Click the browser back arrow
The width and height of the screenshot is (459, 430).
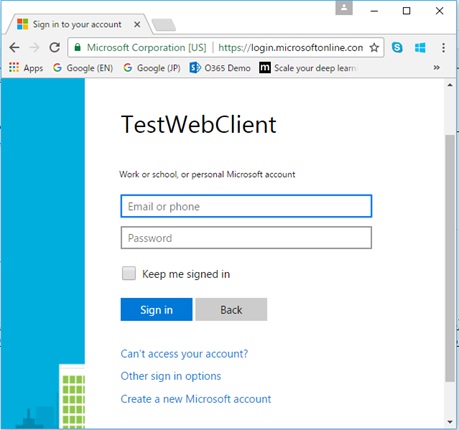[x=14, y=48]
